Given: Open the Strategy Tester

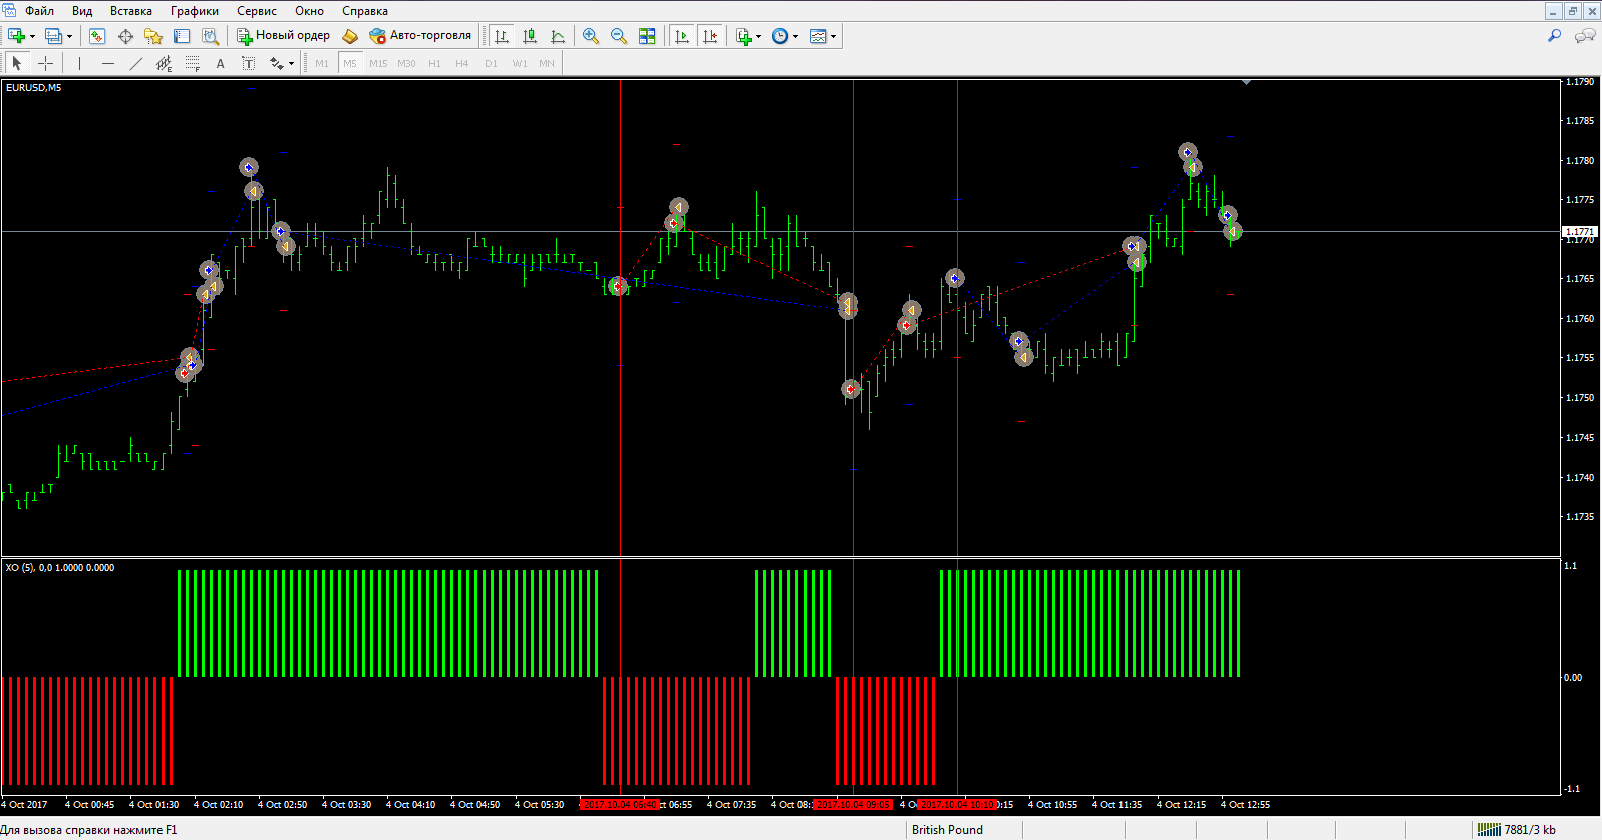Looking at the screenshot, I should pos(210,36).
